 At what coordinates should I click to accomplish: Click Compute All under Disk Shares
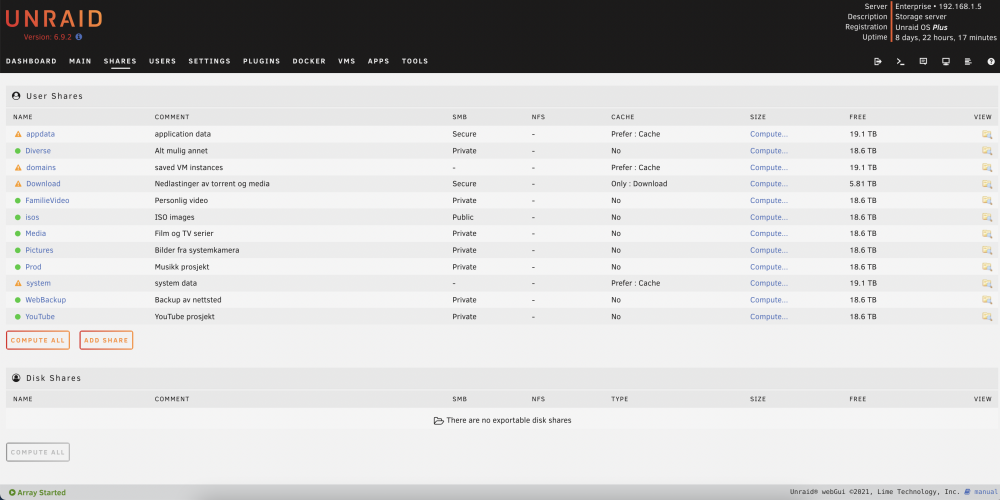click(38, 452)
